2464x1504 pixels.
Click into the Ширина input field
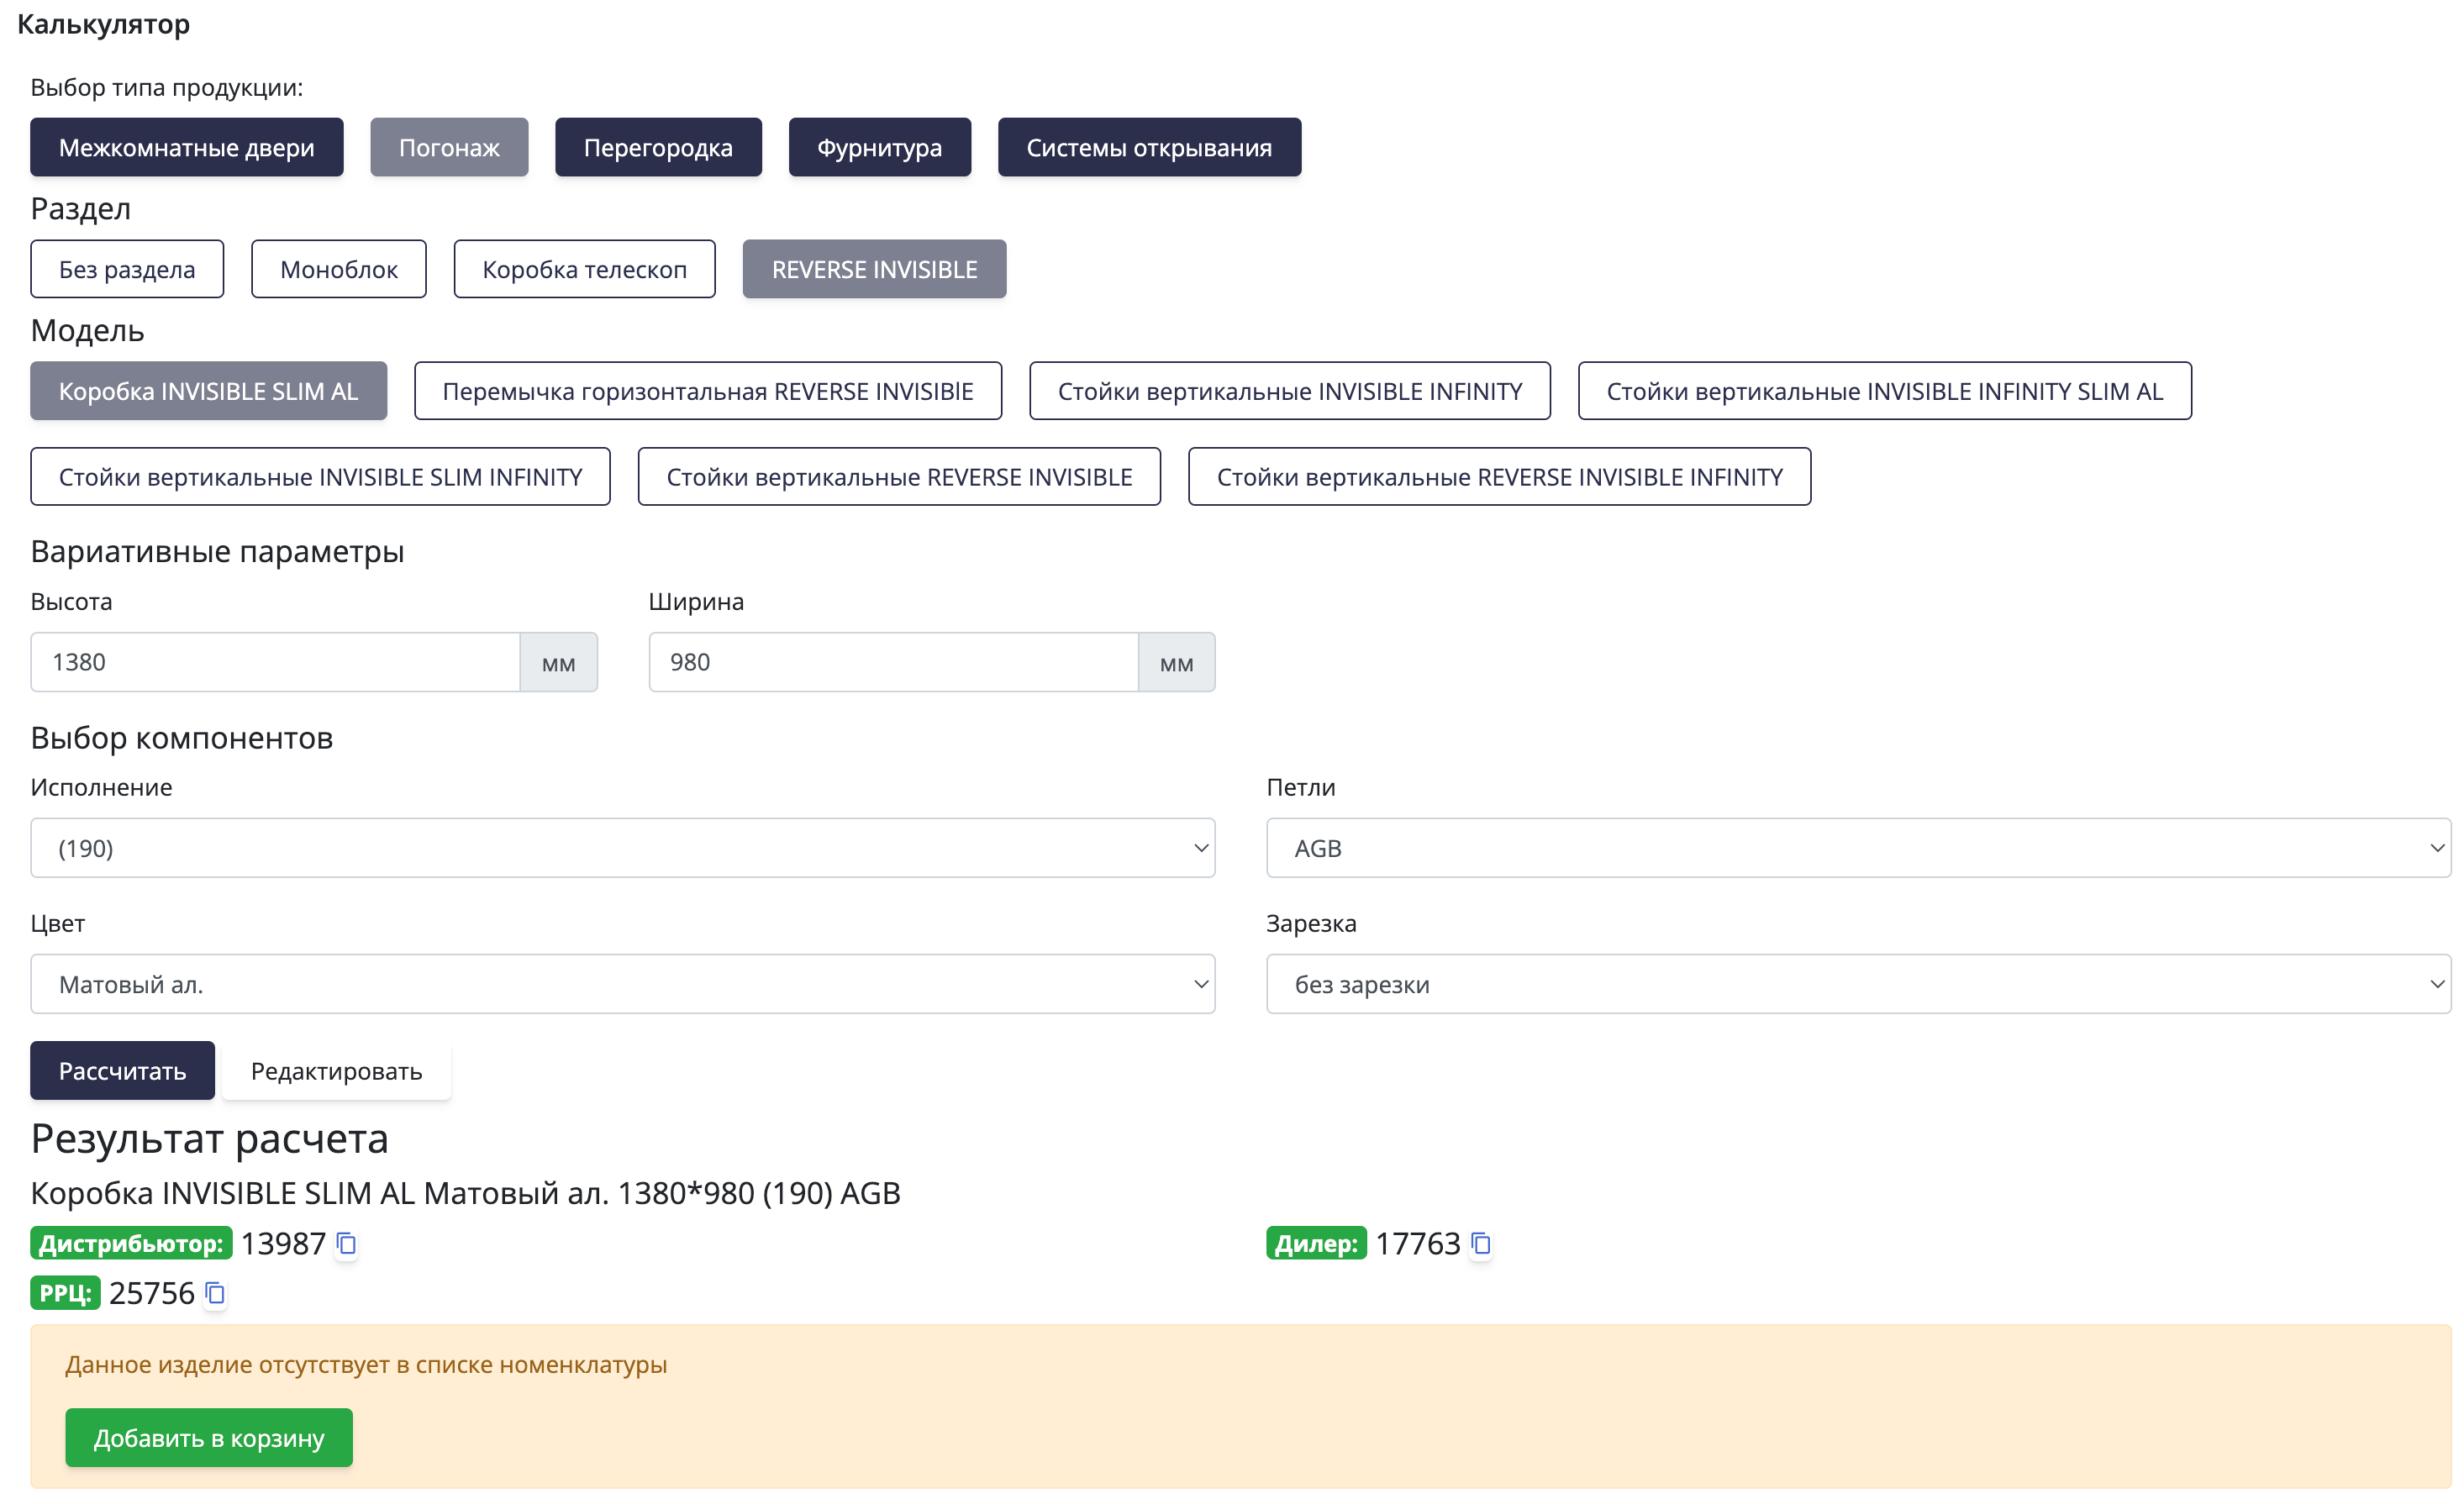pyautogui.click(x=892, y=662)
